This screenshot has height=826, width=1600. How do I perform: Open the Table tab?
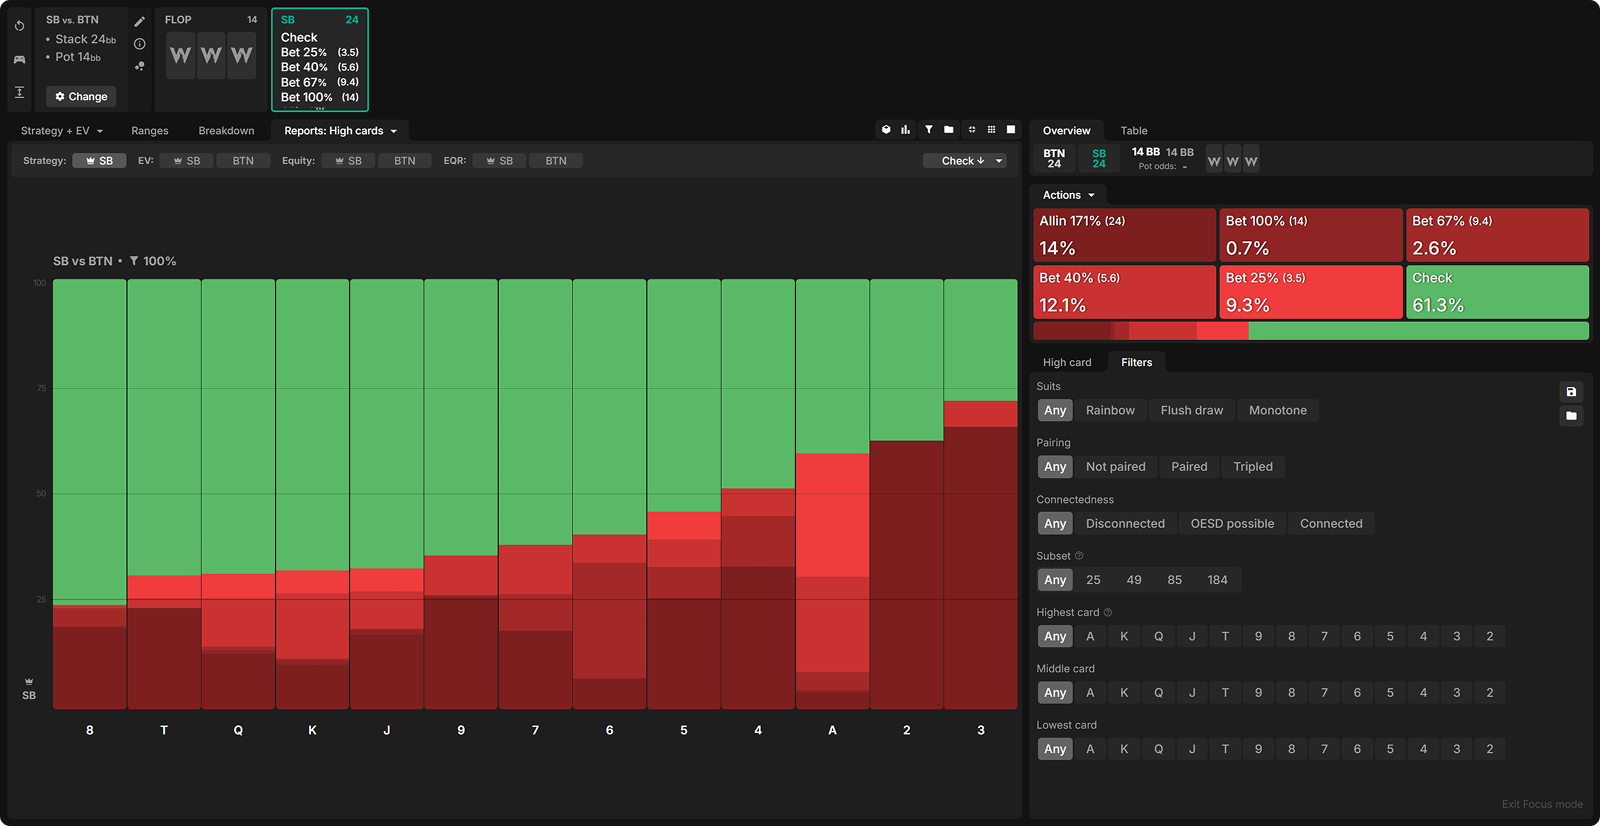(1133, 131)
